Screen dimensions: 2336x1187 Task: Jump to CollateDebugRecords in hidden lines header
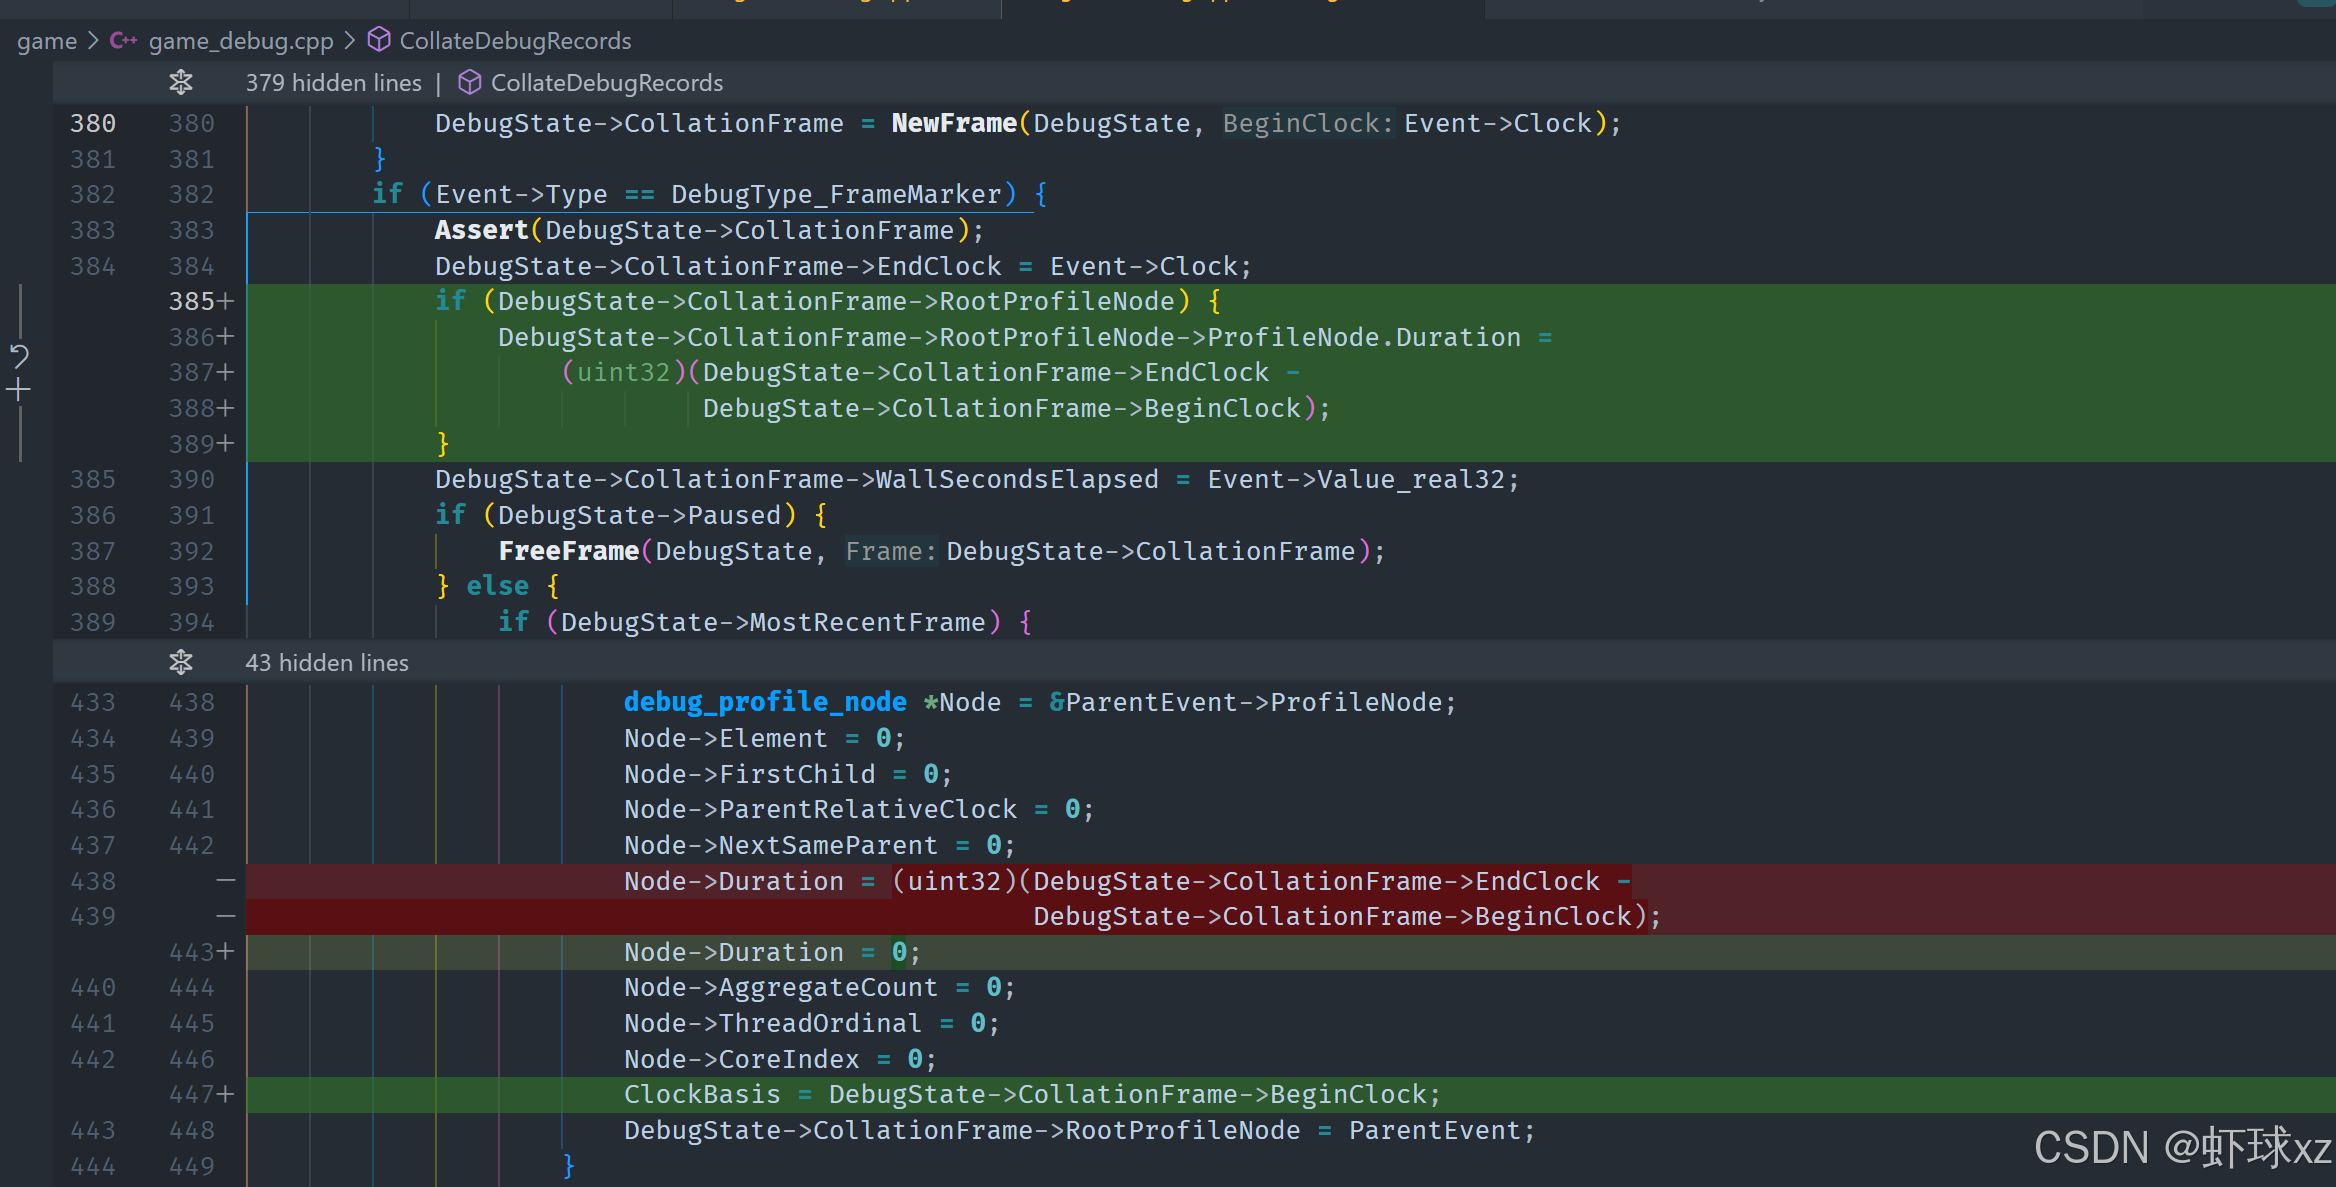click(606, 83)
